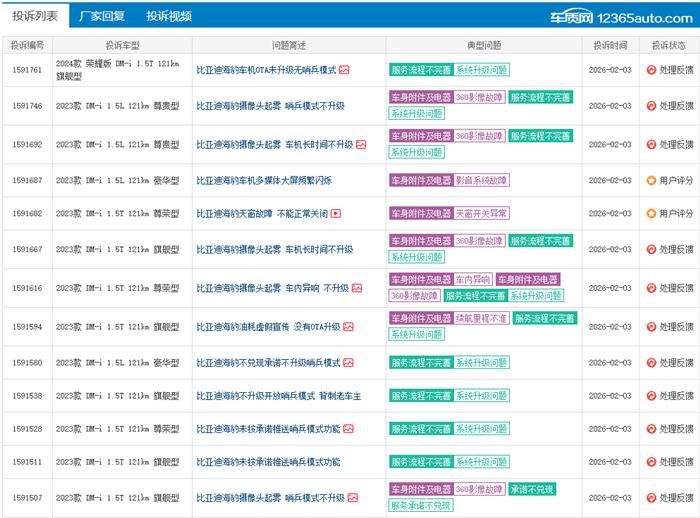Open picture icon on complaint 1591528 title
Image resolution: width=700 pixels, height=518 pixels.
point(348,429)
